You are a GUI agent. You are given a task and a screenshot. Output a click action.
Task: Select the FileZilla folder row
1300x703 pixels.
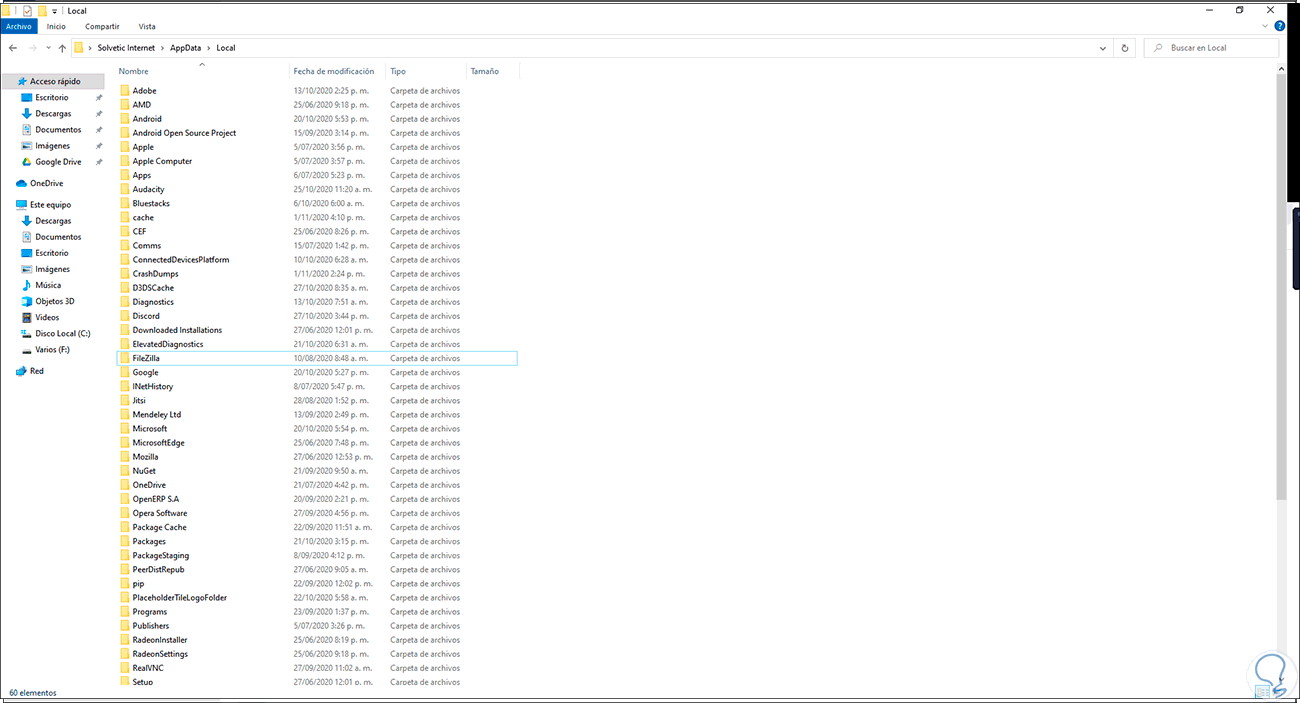317,358
